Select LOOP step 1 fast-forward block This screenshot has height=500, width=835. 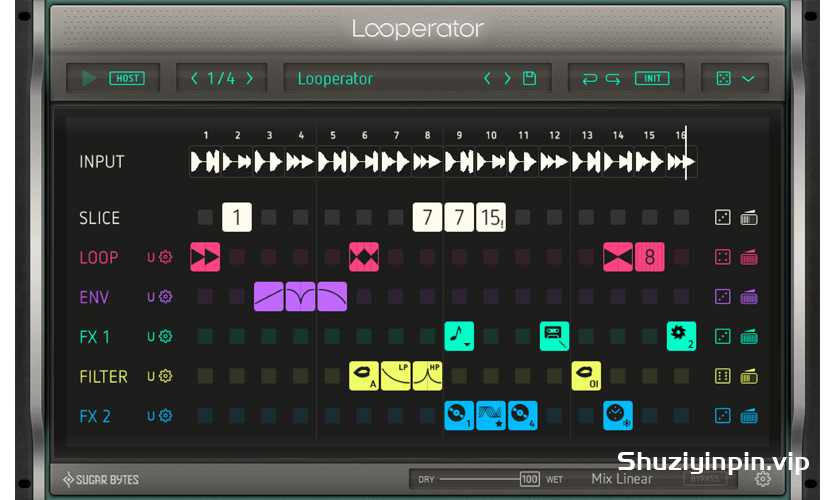[x=205, y=257]
